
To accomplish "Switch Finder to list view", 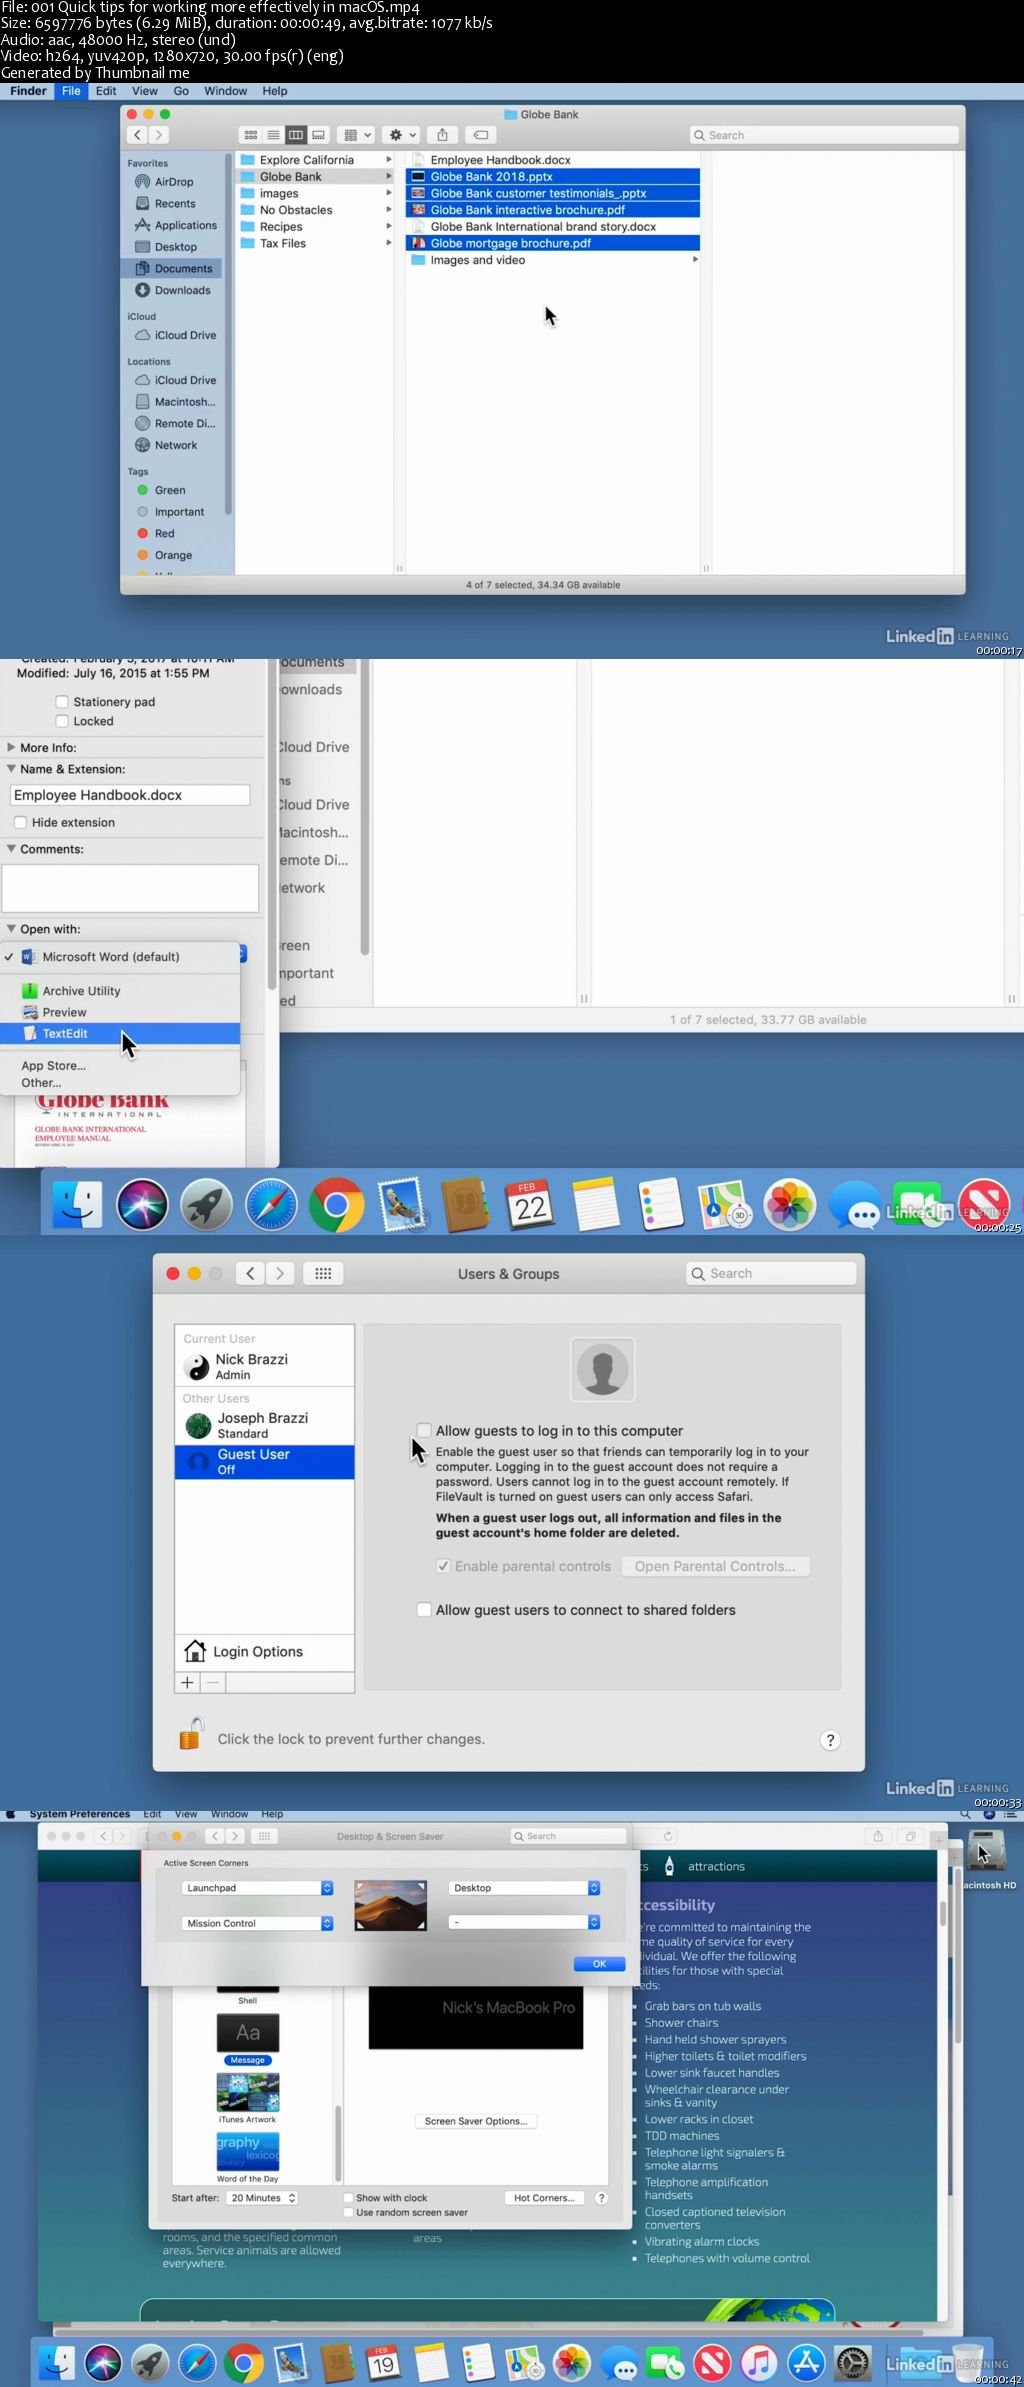I will (x=273, y=135).
